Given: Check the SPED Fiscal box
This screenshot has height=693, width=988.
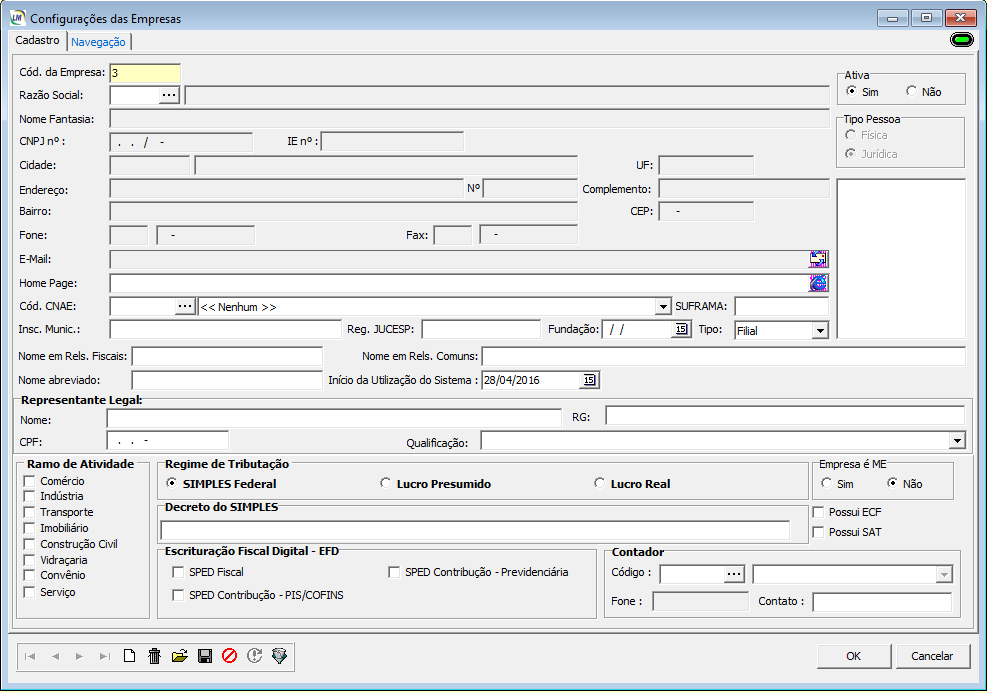Looking at the screenshot, I should click(x=178, y=572).
